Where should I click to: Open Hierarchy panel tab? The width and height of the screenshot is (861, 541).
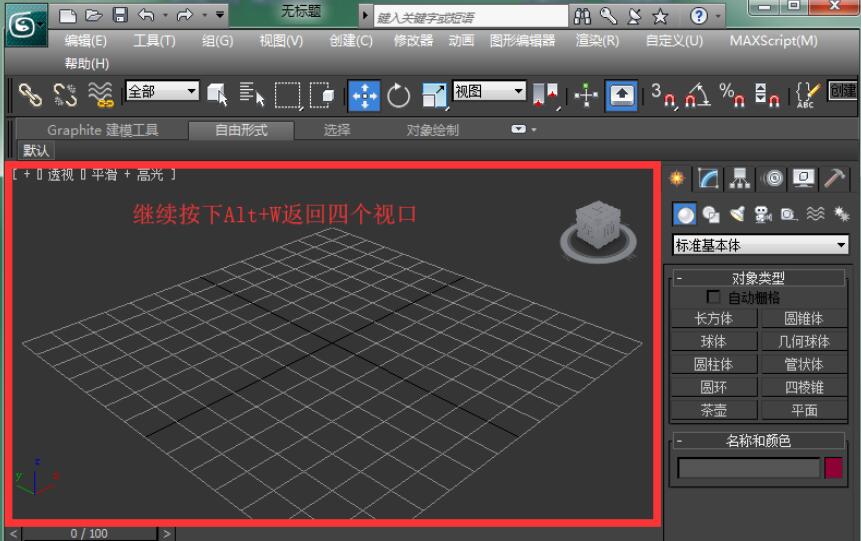tap(740, 179)
